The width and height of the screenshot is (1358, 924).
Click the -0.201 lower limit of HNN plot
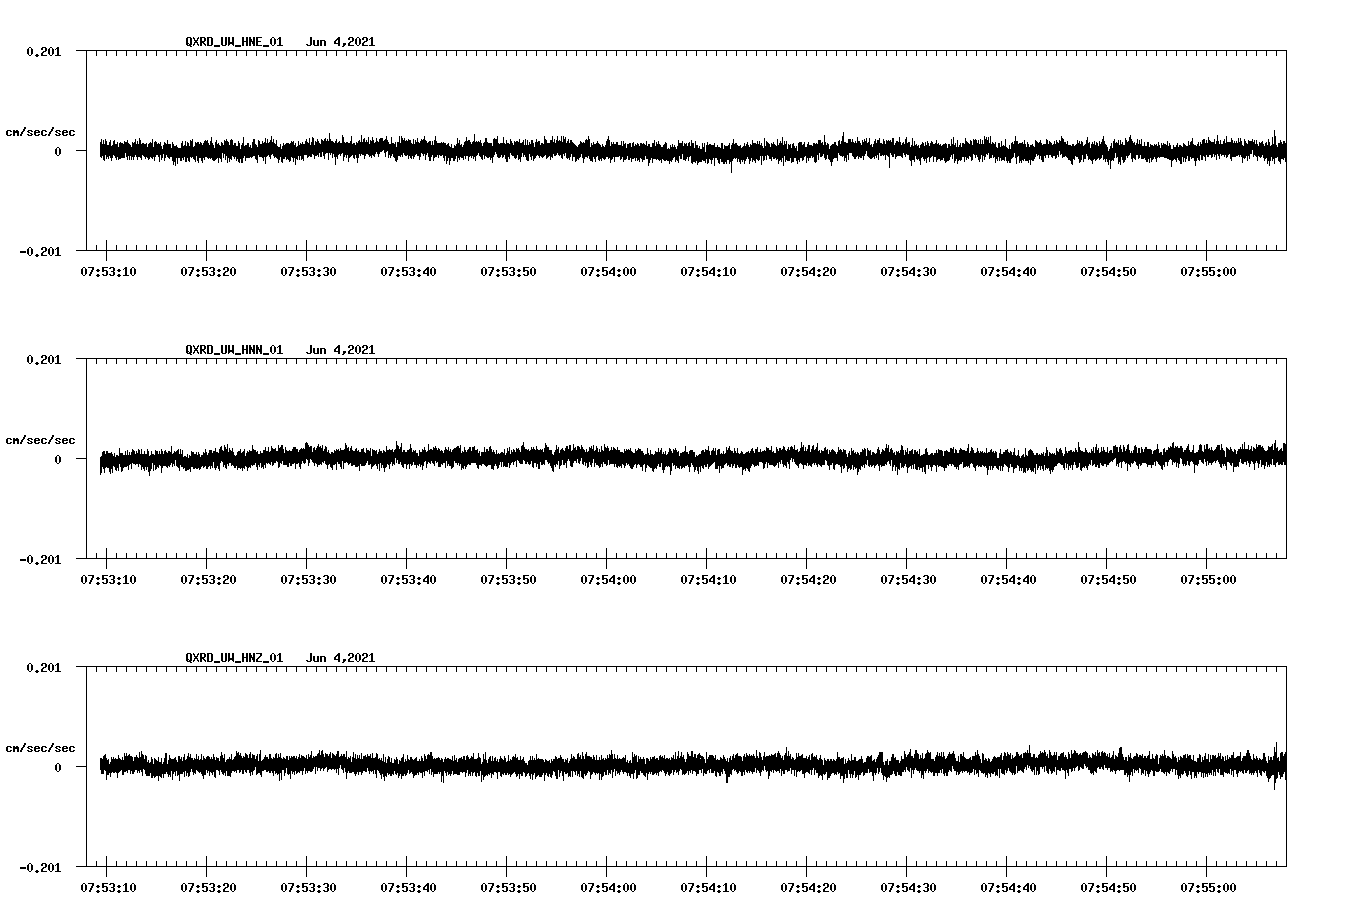[40, 559]
